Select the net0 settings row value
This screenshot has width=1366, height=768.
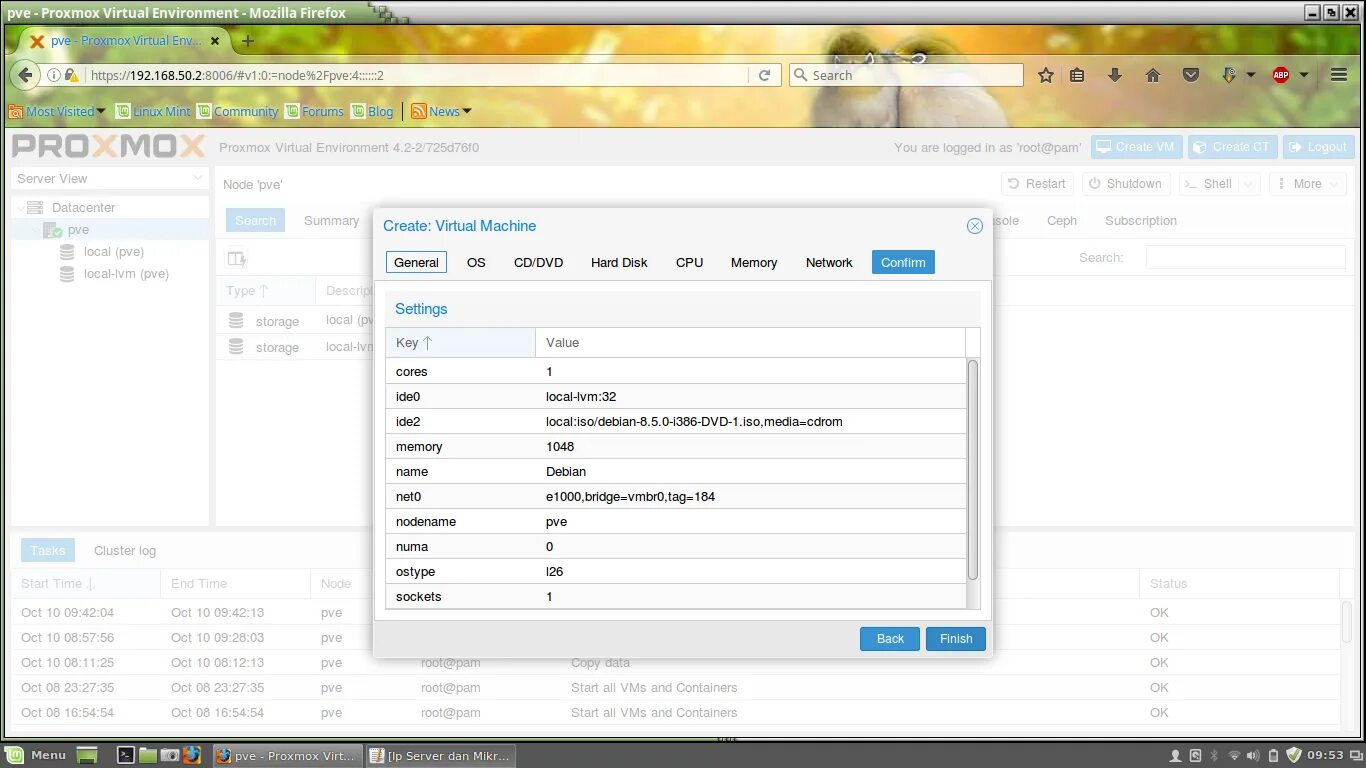click(x=630, y=496)
